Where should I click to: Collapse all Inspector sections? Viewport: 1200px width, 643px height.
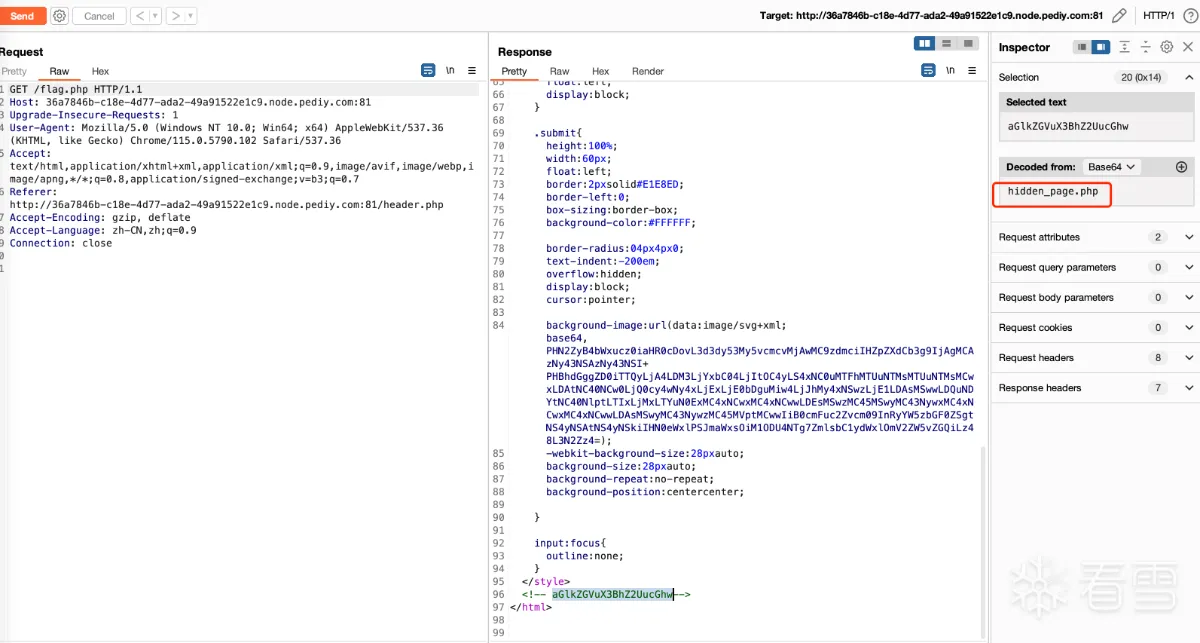(1146, 47)
